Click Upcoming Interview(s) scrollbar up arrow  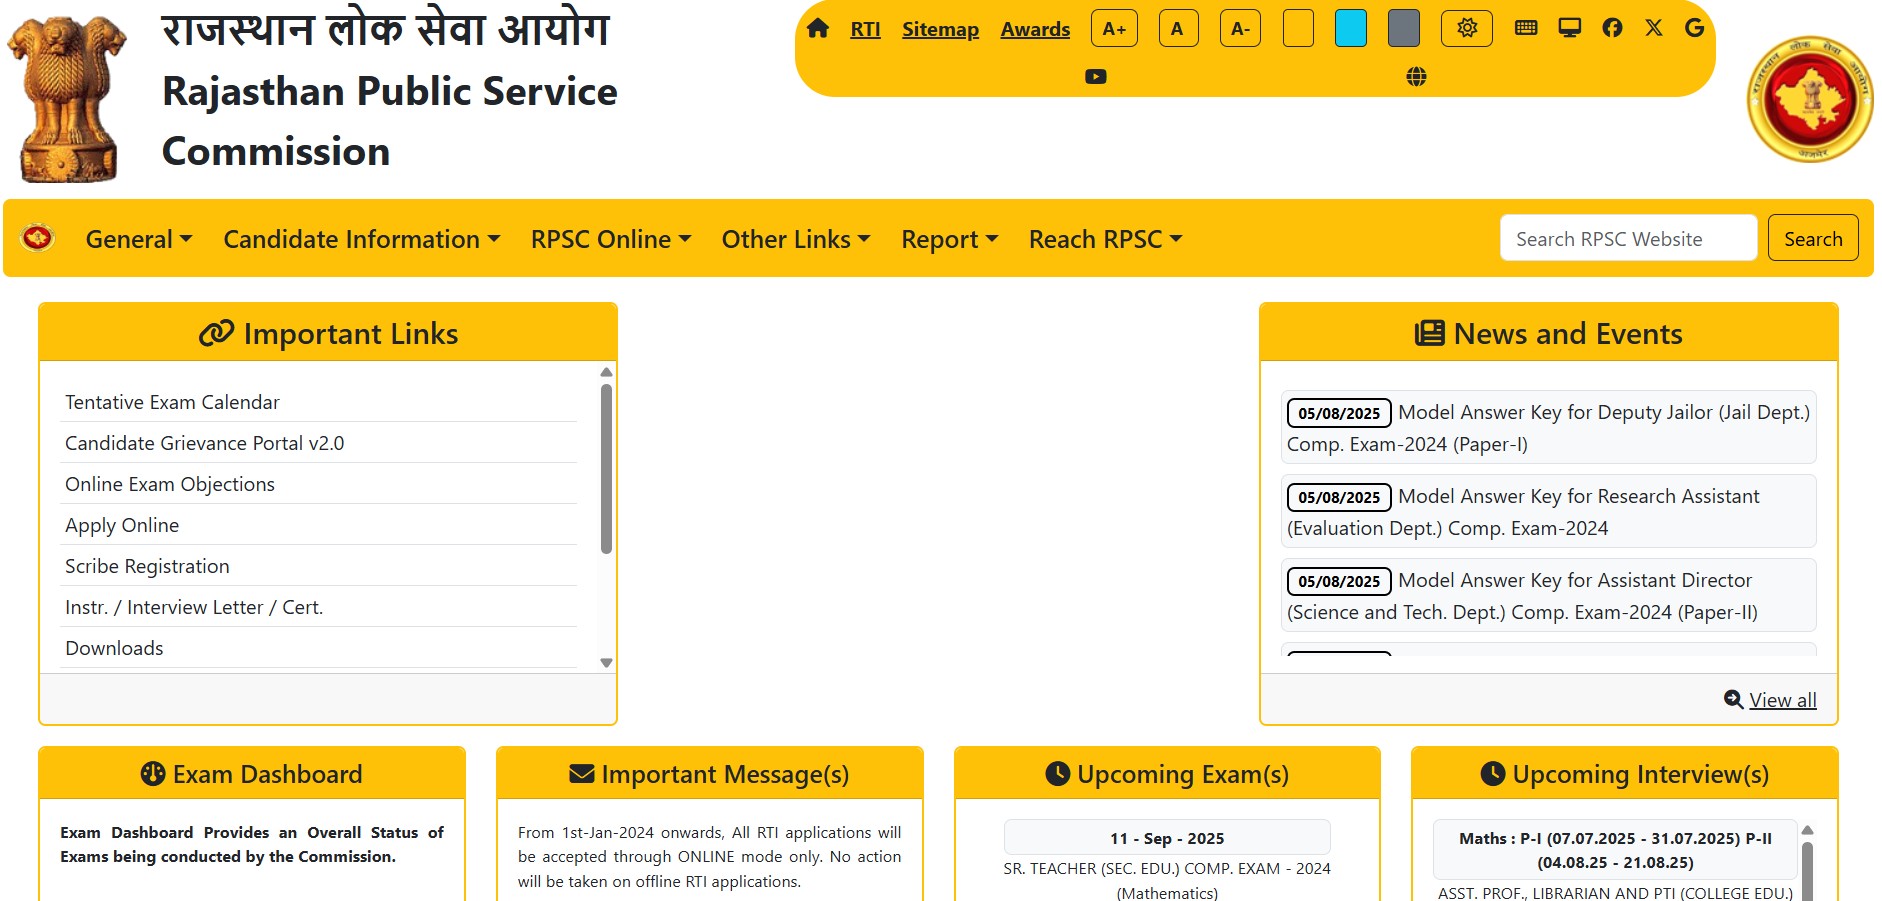1807,830
